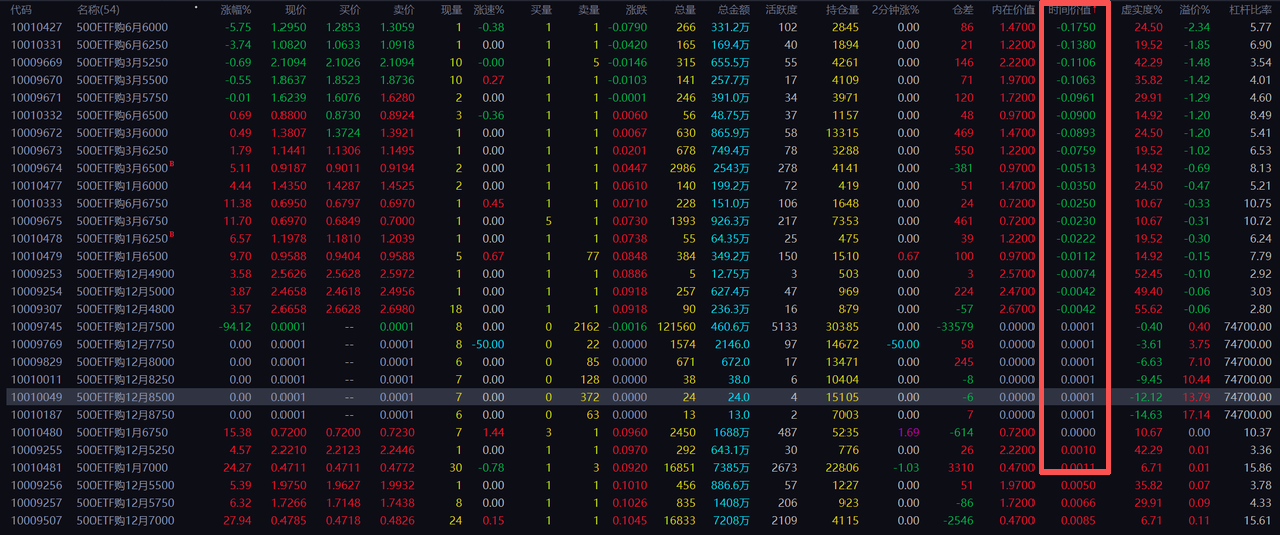Sort by 虚实度% column header
This screenshot has height=535, width=1280.
click(1141, 9)
